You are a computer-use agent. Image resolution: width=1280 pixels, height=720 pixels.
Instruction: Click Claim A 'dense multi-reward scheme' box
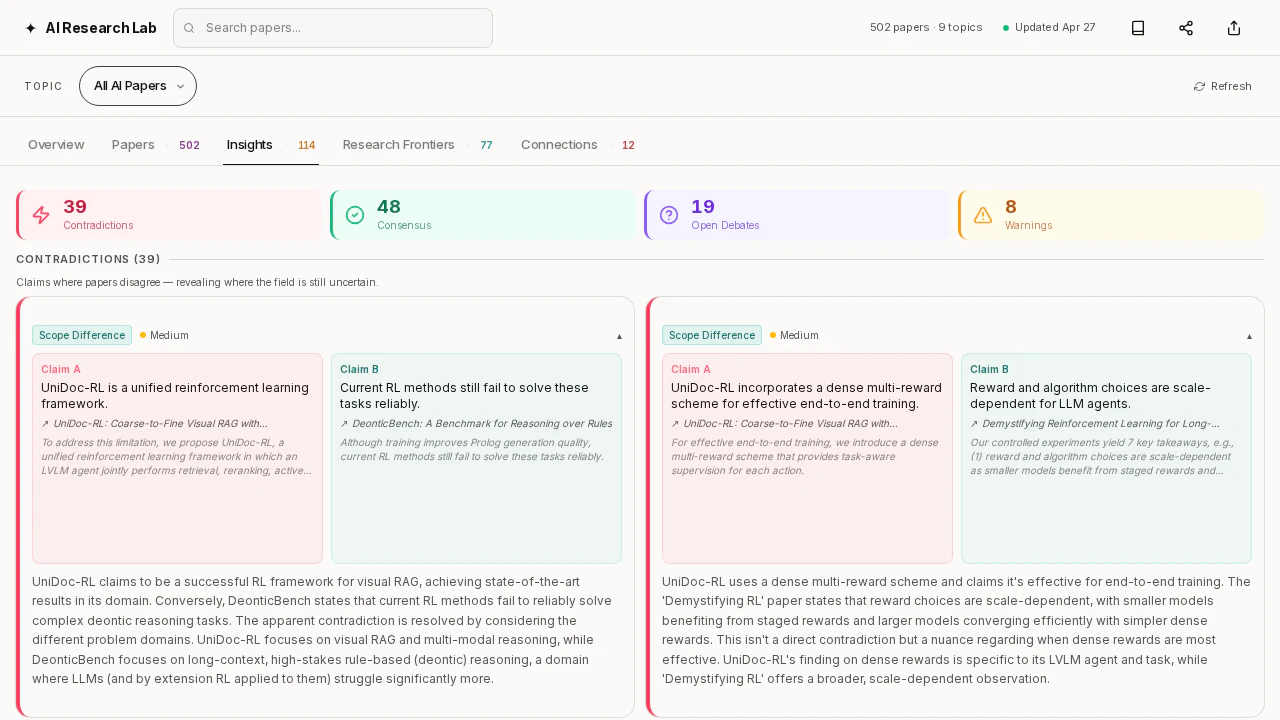(x=807, y=458)
